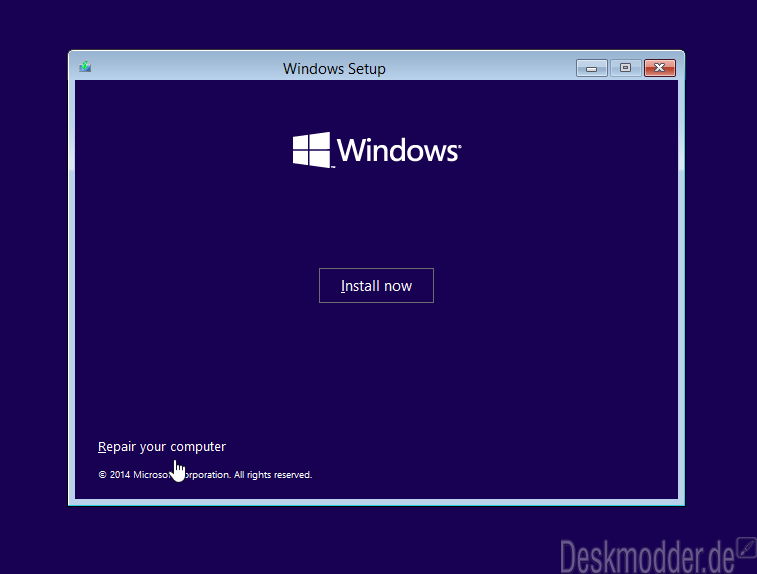Image resolution: width=757 pixels, height=574 pixels.
Task: Close the Windows Setup window
Action: point(659,68)
